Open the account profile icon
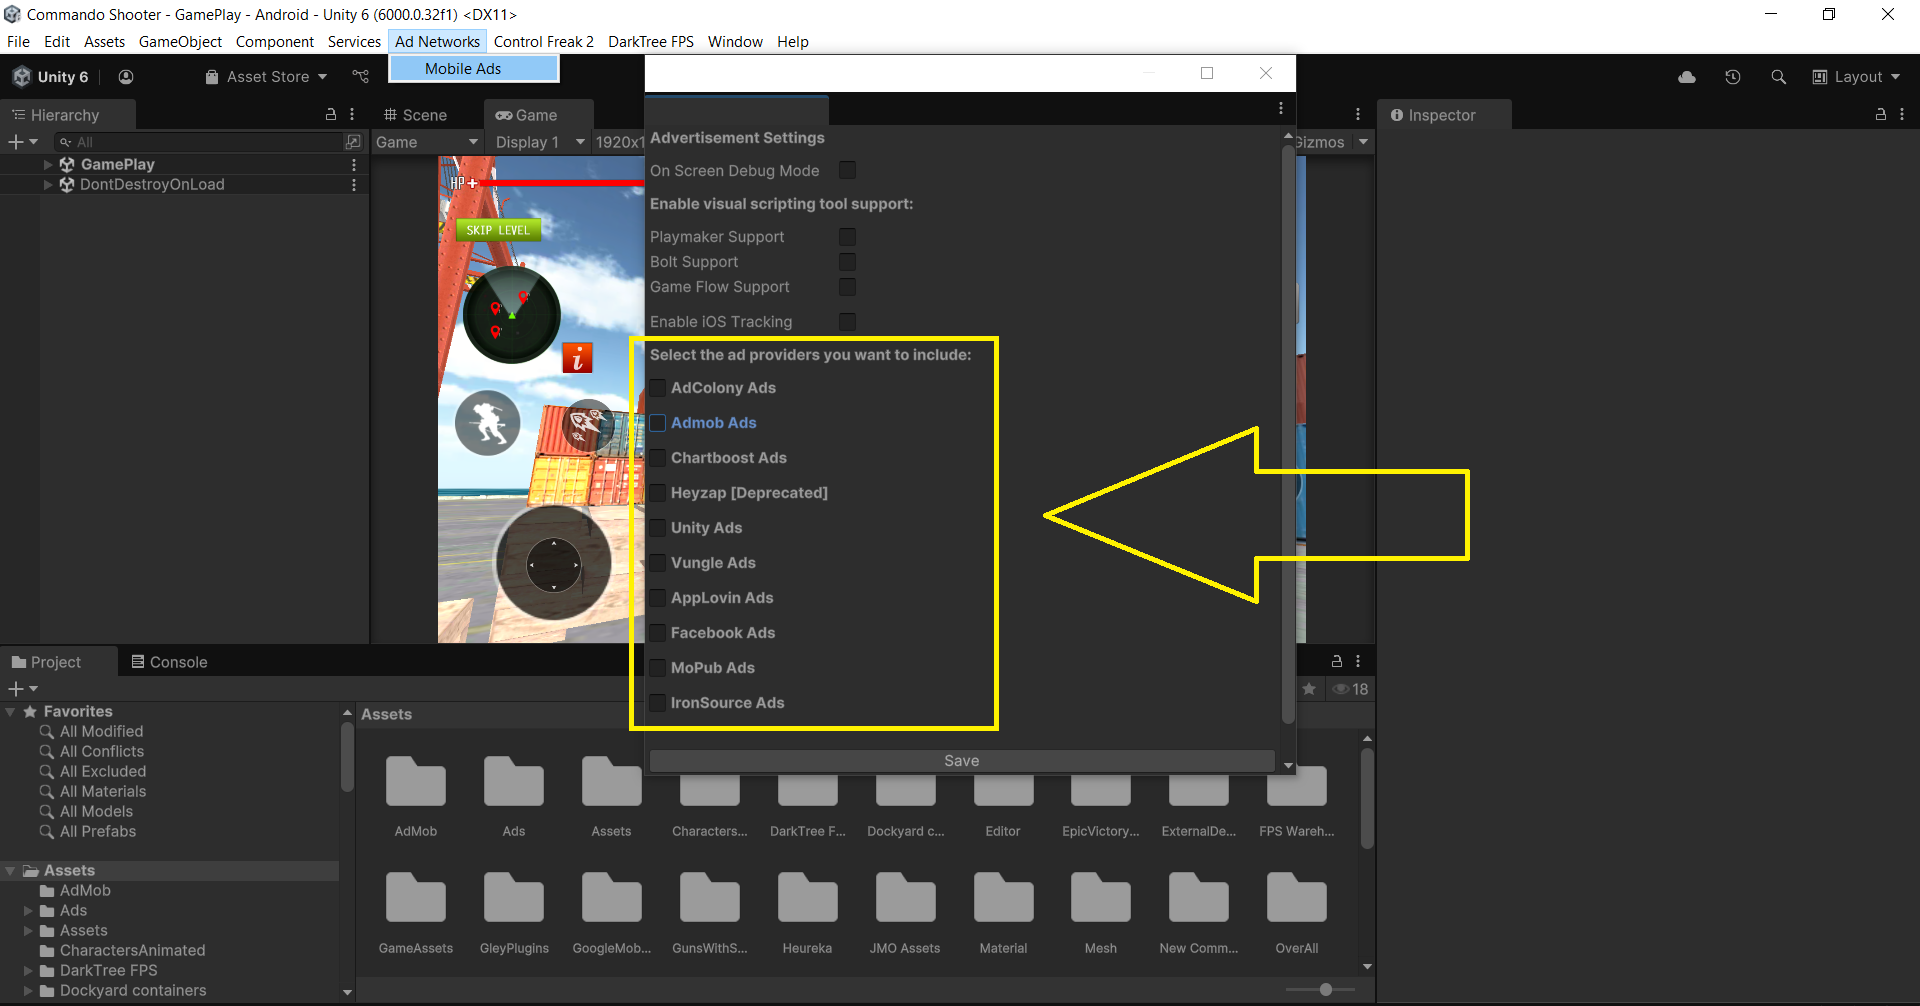1920x1006 pixels. [126, 77]
